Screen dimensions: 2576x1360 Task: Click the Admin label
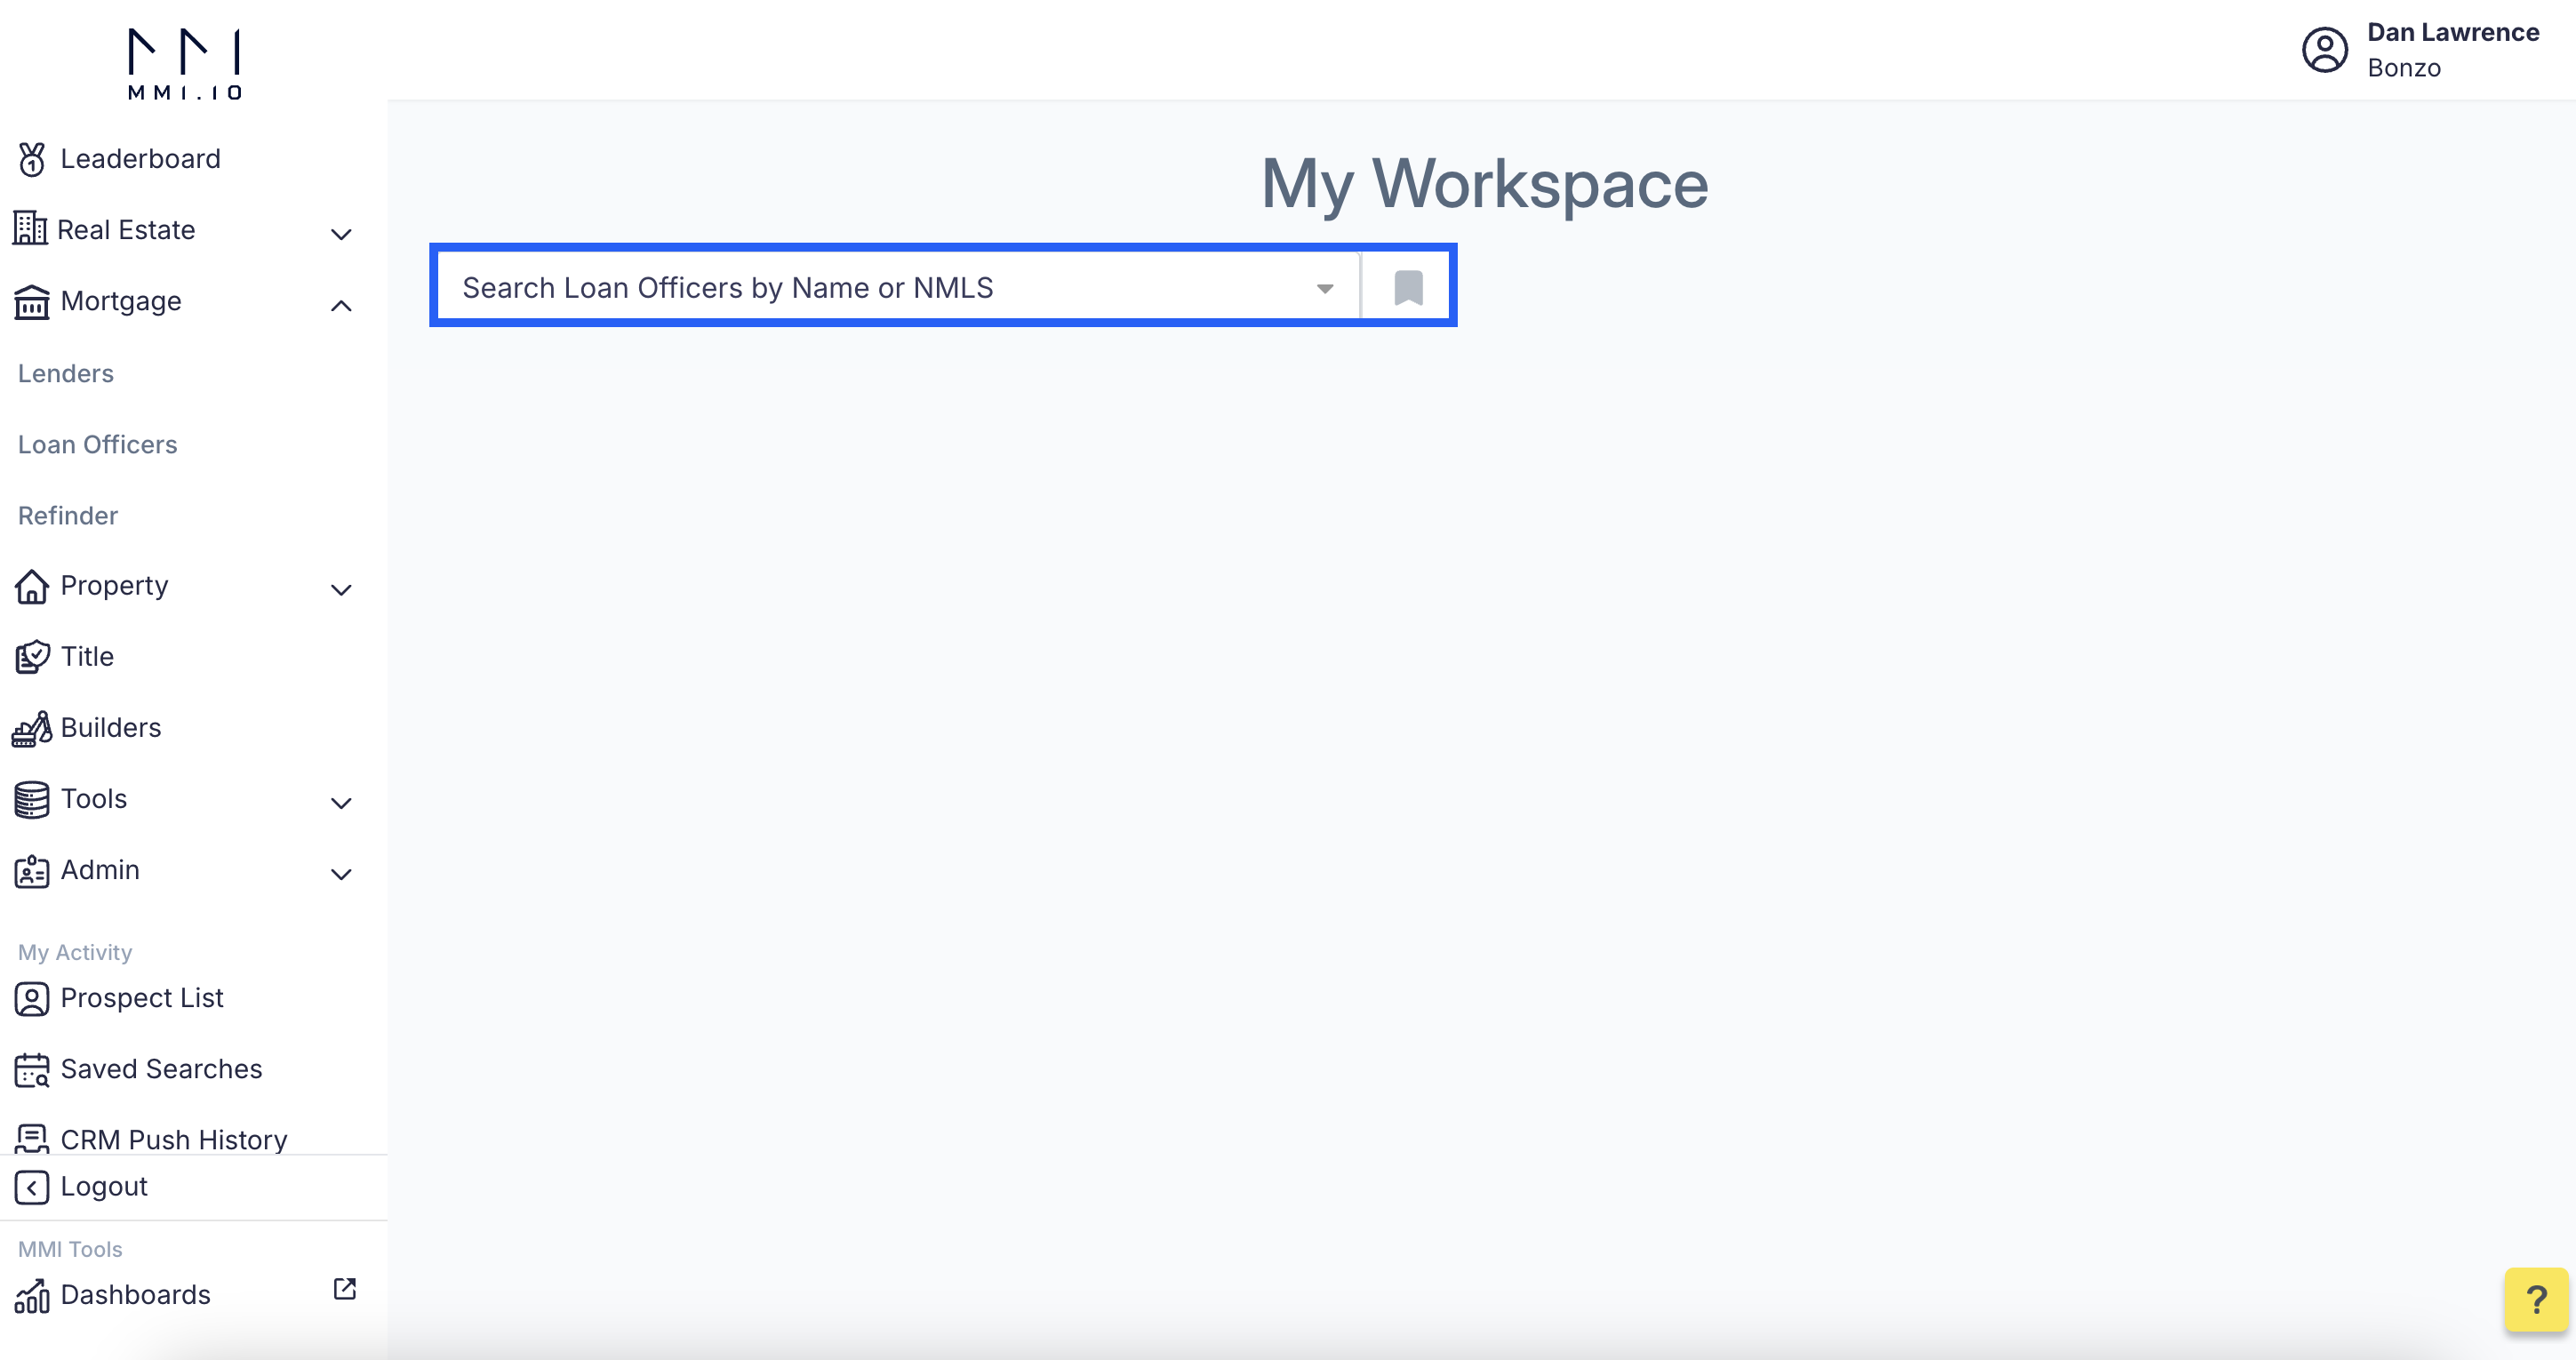100,870
